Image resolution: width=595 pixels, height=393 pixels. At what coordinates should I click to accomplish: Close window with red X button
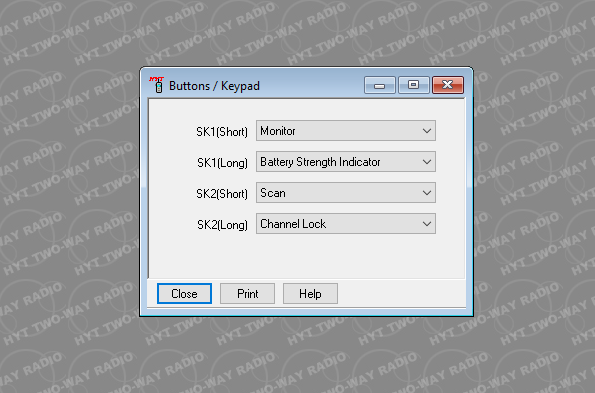tap(448, 85)
